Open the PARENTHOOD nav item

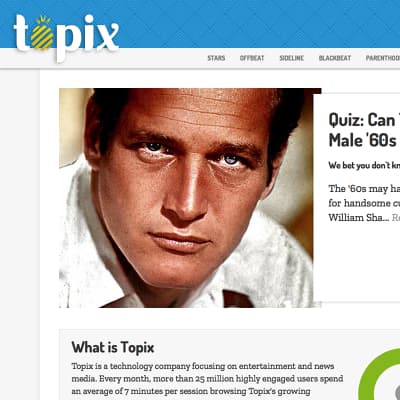[383, 58]
